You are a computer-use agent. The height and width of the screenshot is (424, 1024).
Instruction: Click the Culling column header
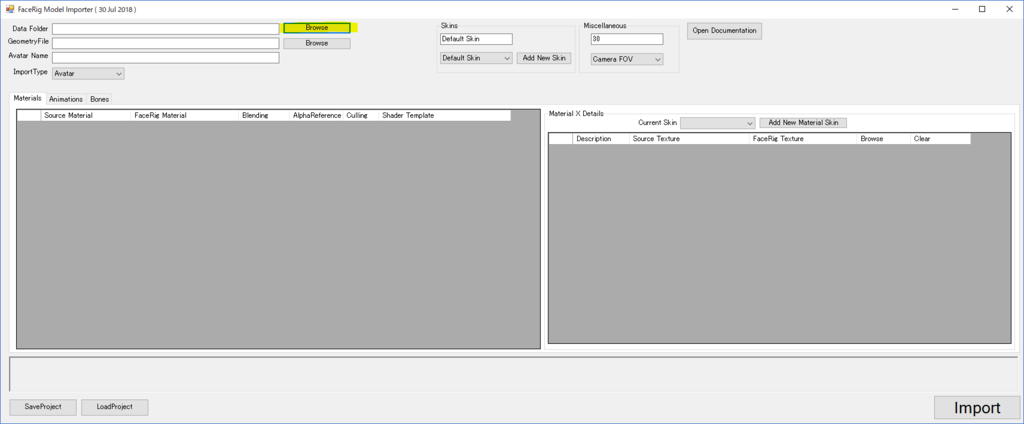(361, 116)
